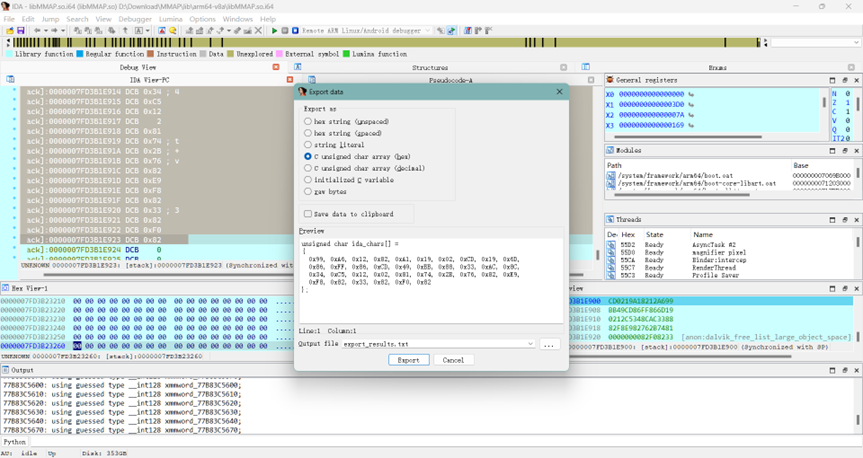
Task: Click the save database floppy icon
Action: 20,31
